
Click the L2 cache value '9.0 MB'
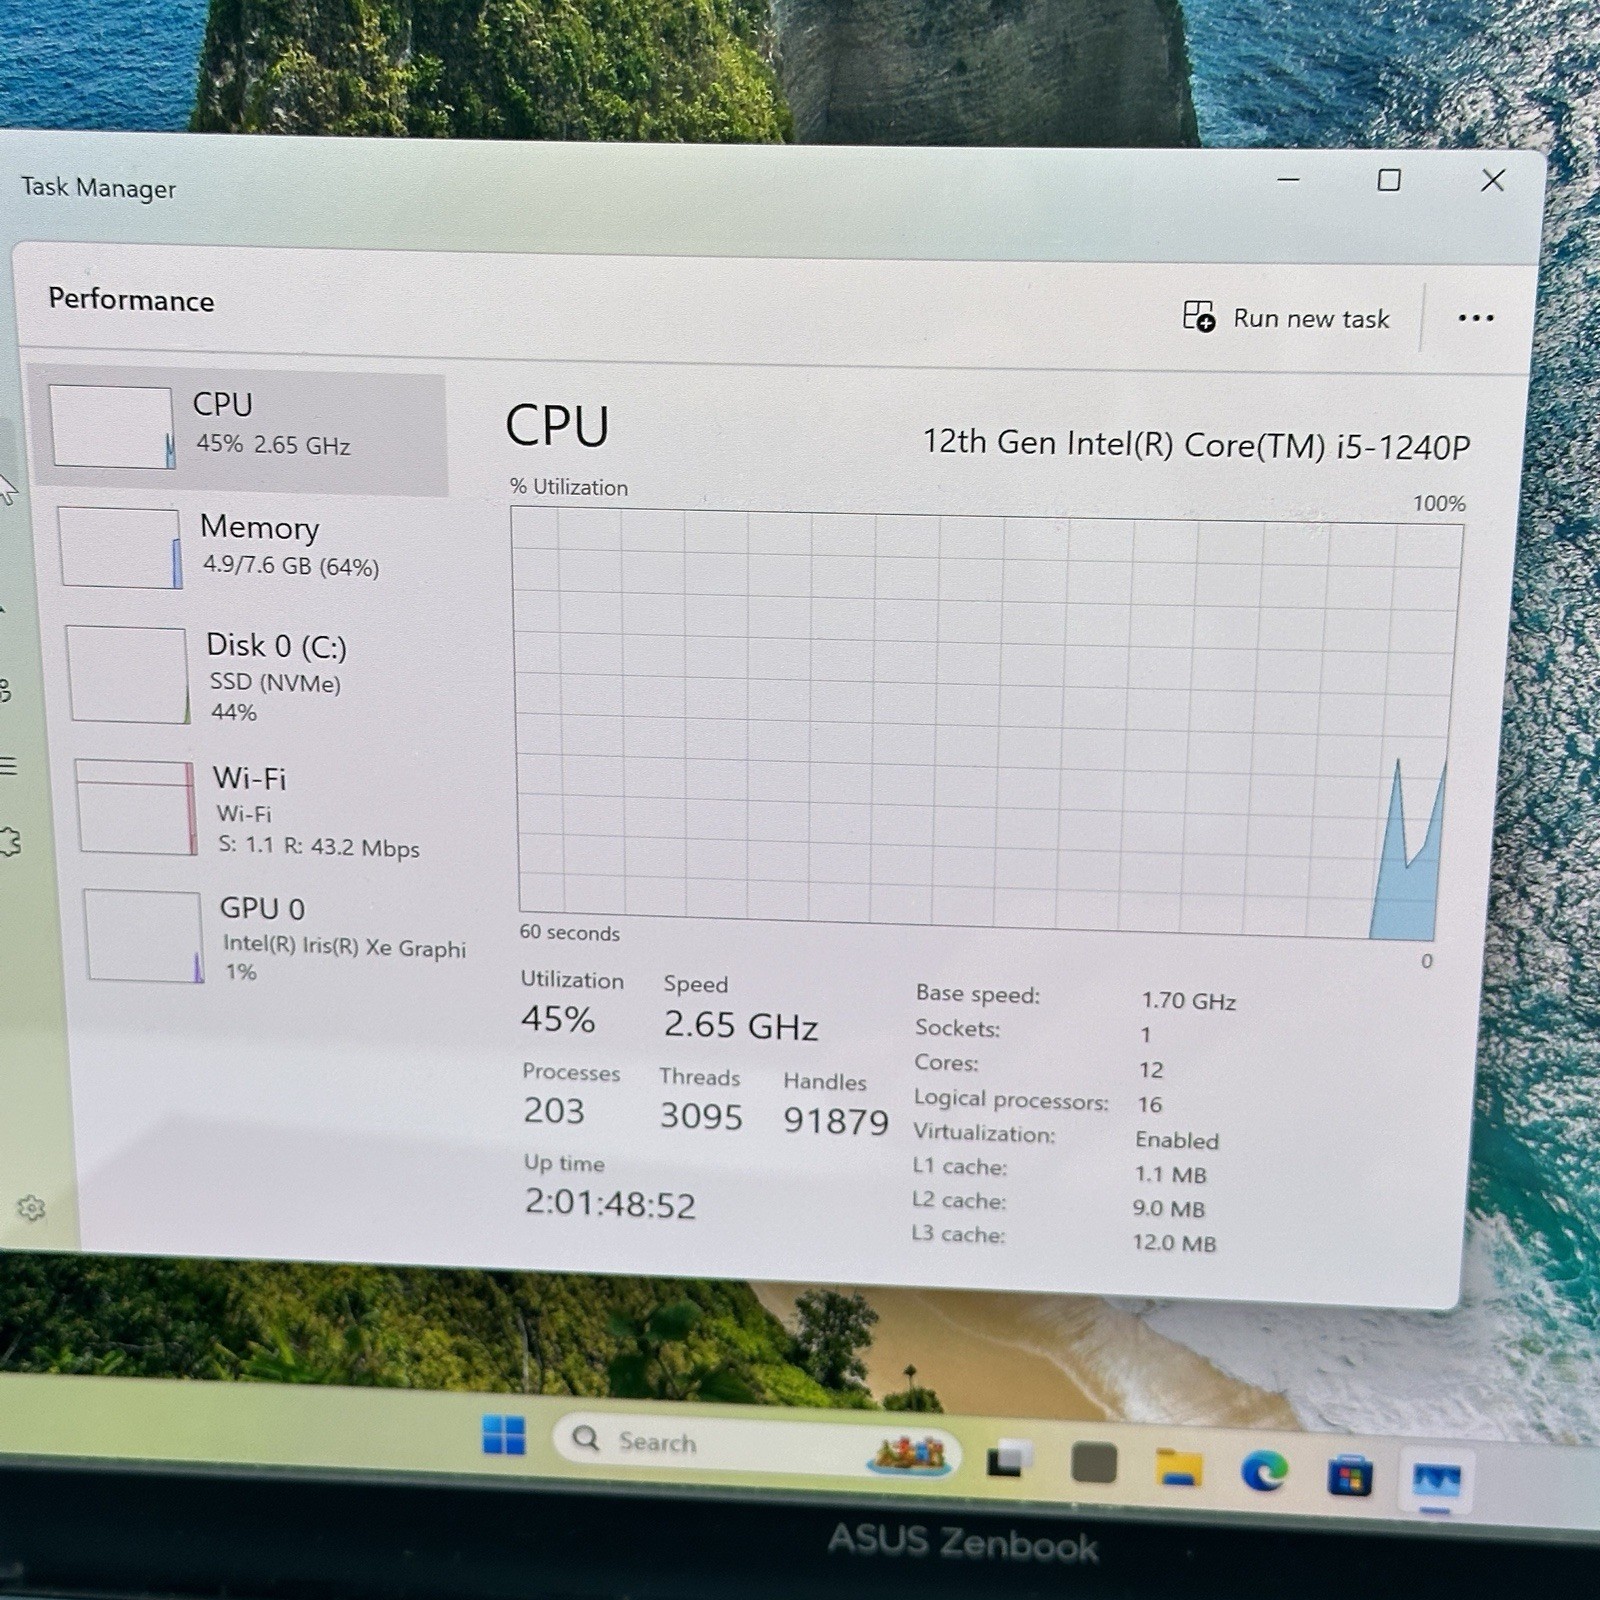click(1168, 1208)
